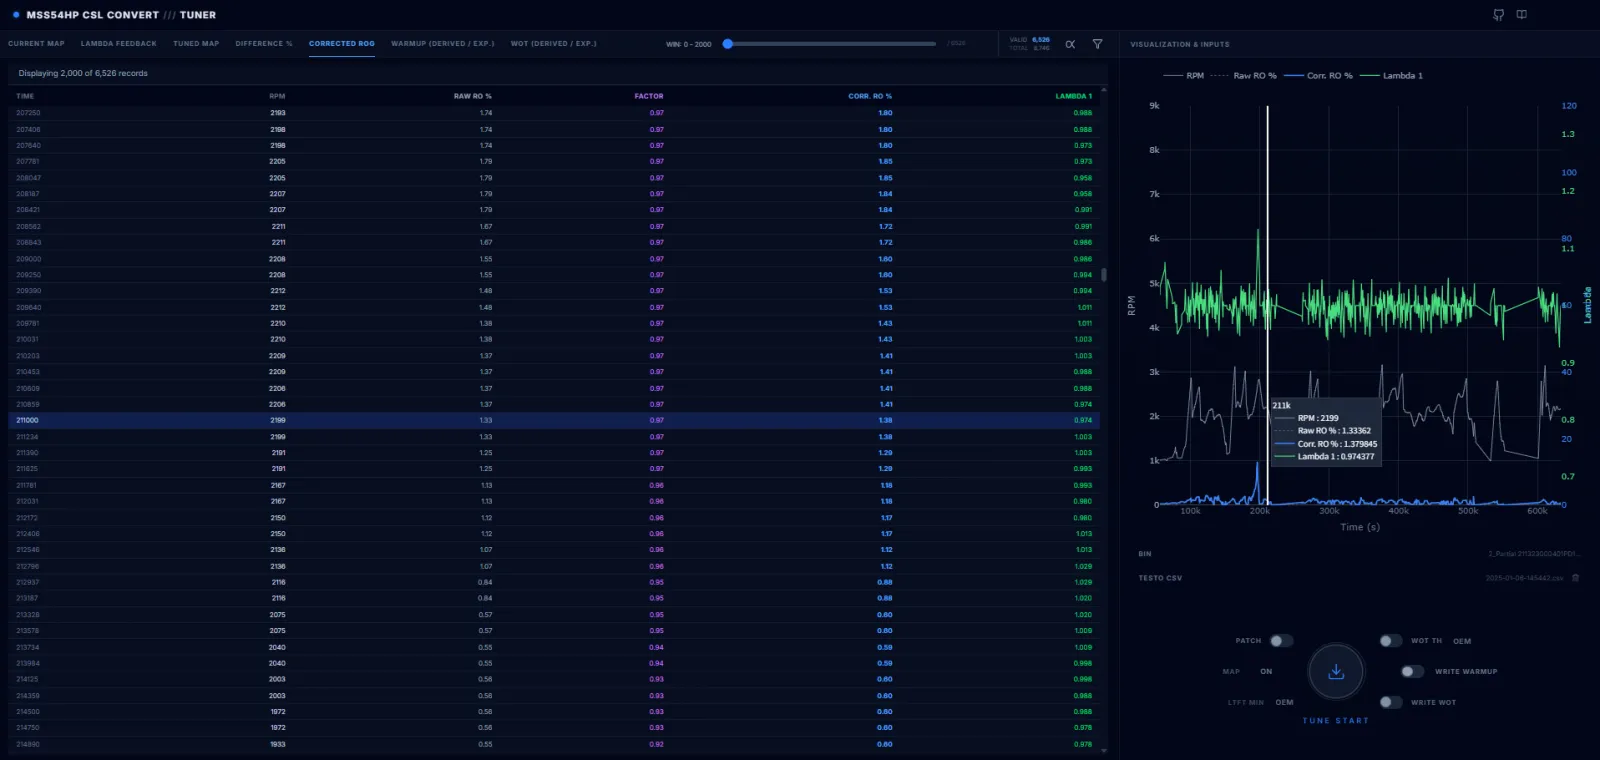Switch to the Lambda Feedback tab

[119, 44]
